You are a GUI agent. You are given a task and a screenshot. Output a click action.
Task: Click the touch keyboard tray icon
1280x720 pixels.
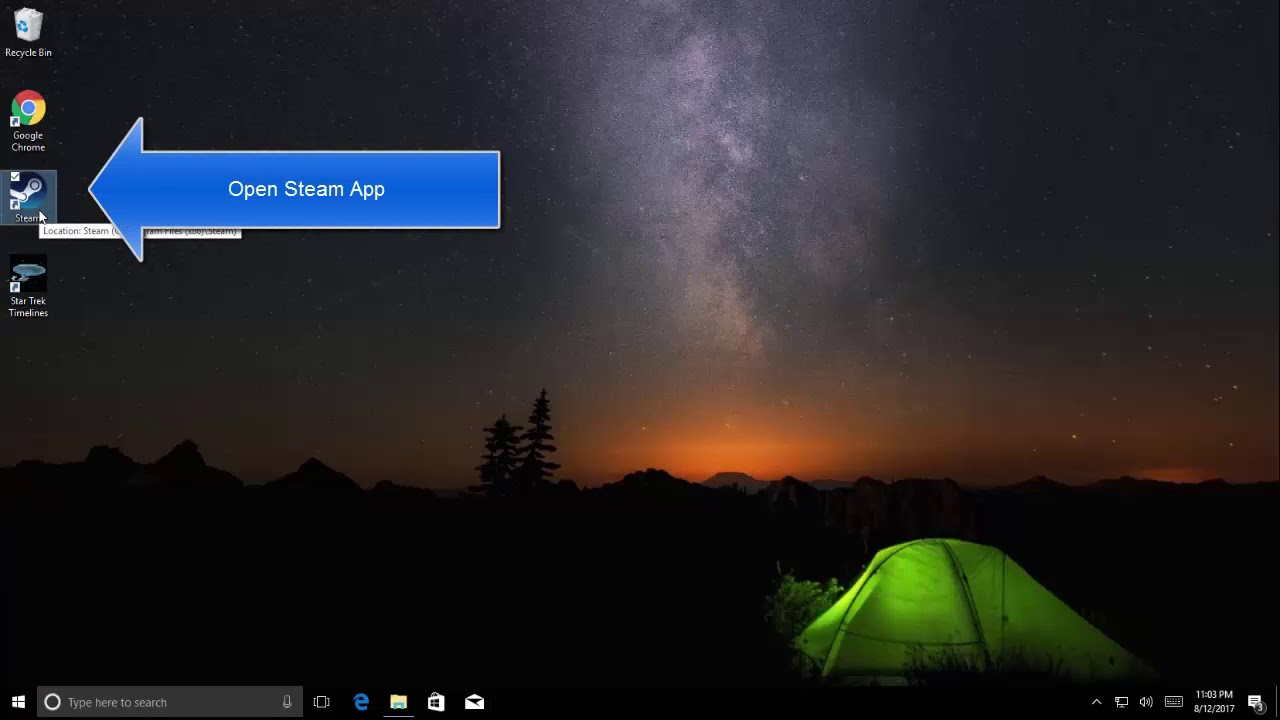click(x=1174, y=702)
